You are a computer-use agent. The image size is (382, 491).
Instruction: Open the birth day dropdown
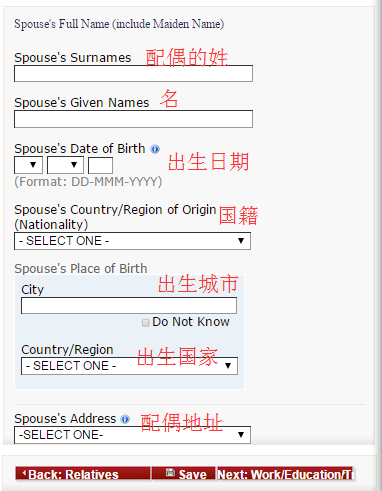[28, 165]
